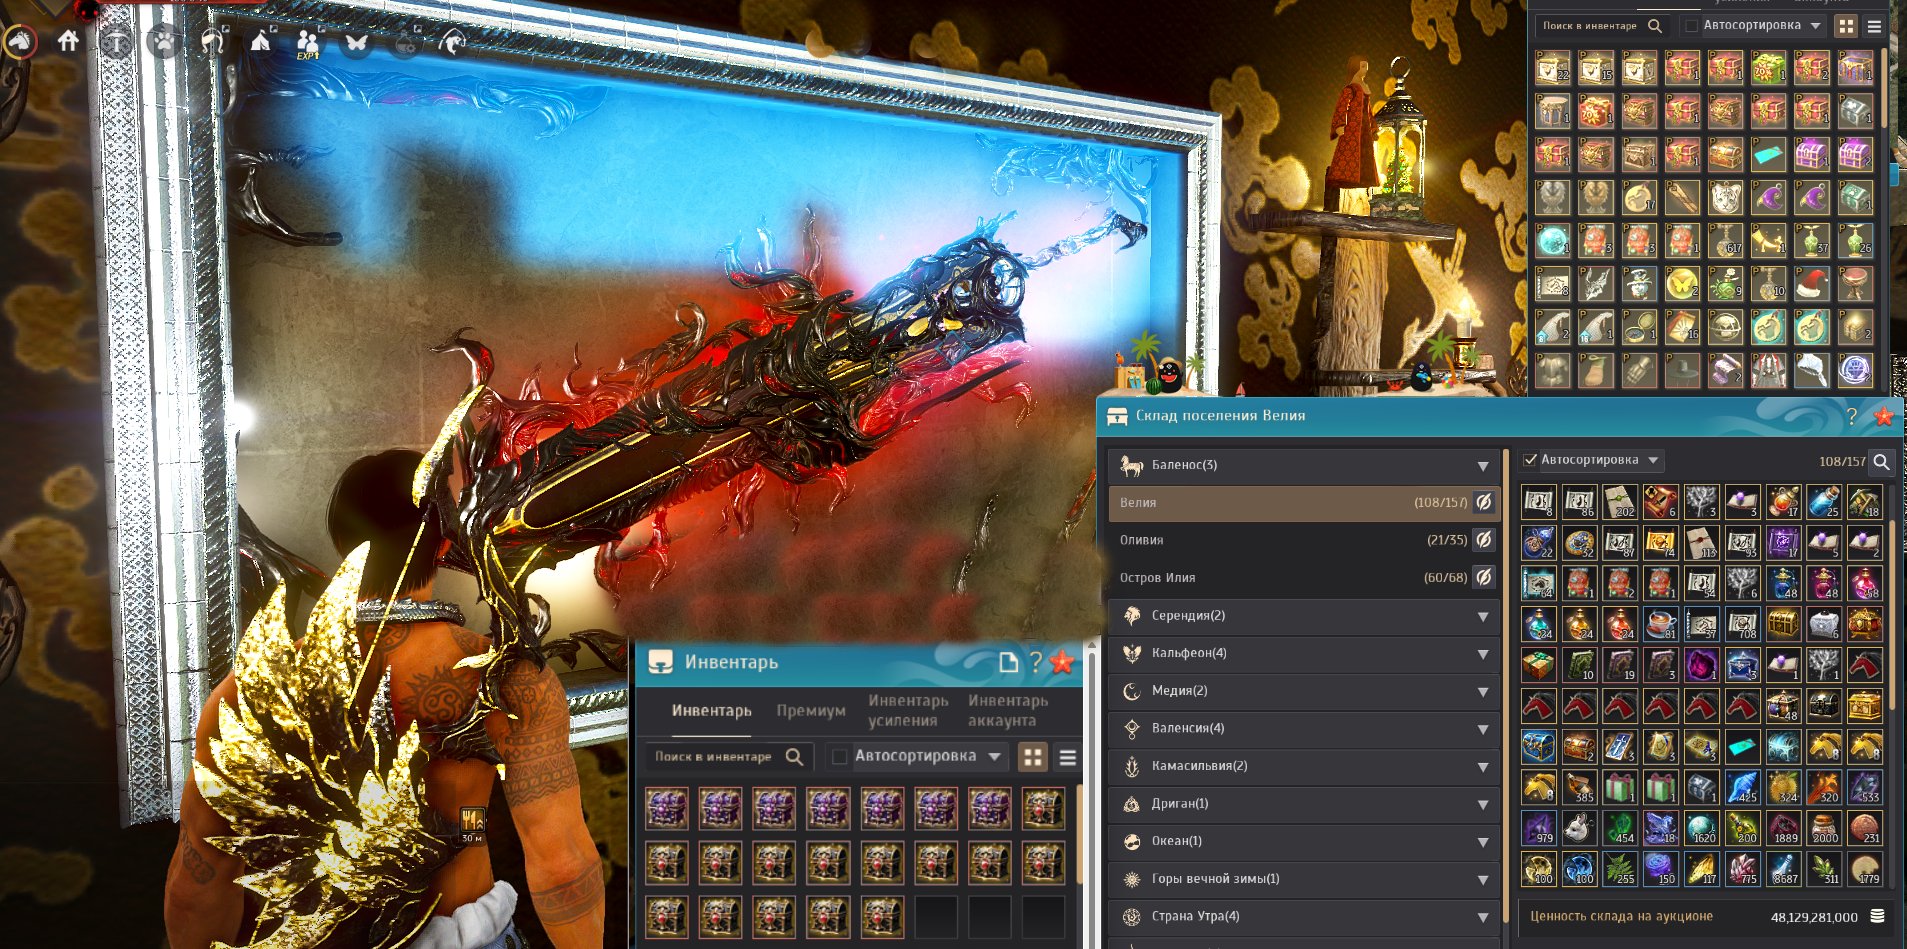Click the warehouse search magnifier icon
Screen dimensions: 1907x949
[1881, 461]
